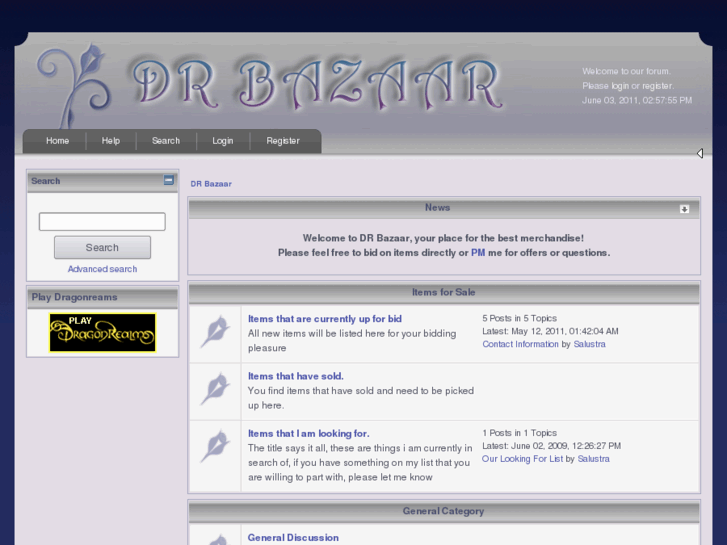This screenshot has width=727, height=545.
Task: Open the General Discussion board
Action: tap(293, 538)
